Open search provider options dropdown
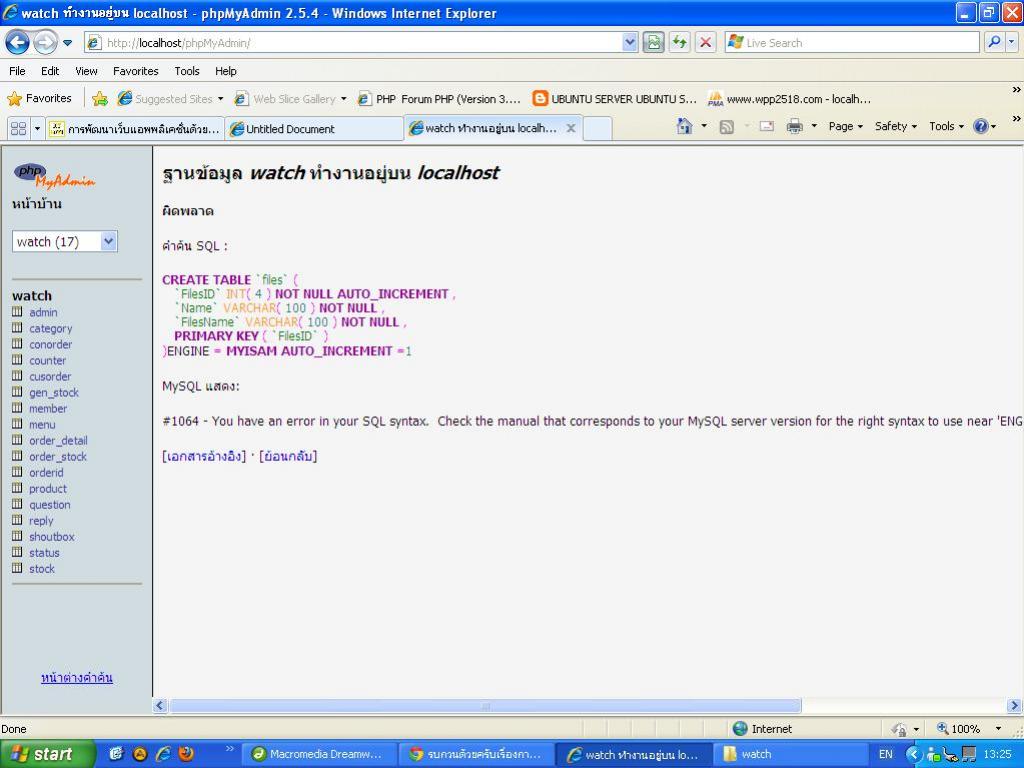This screenshot has height=768, width=1024. click(1012, 43)
